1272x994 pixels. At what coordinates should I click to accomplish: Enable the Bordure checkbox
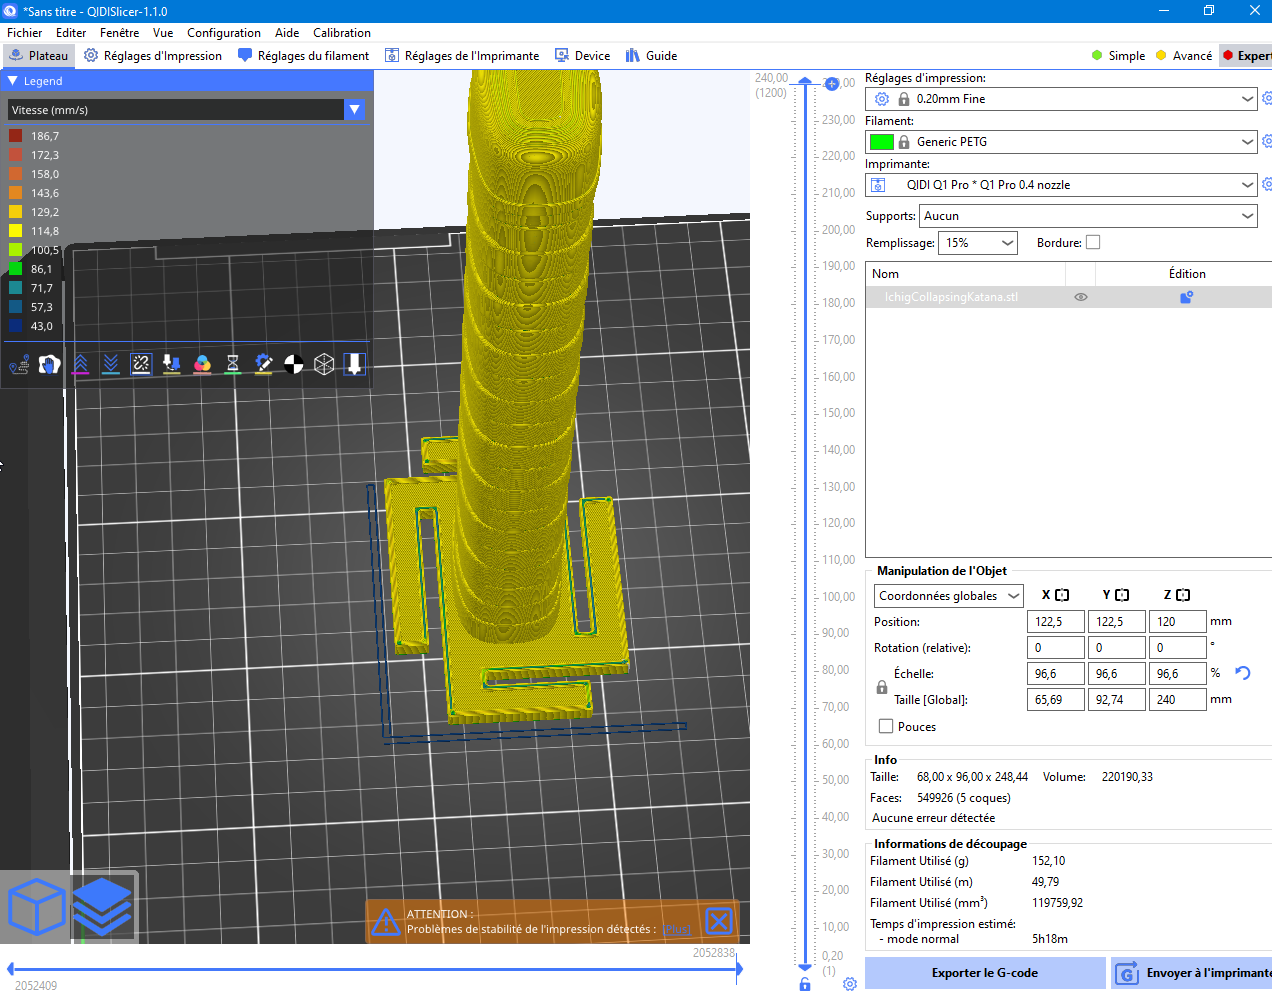(x=1093, y=242)
